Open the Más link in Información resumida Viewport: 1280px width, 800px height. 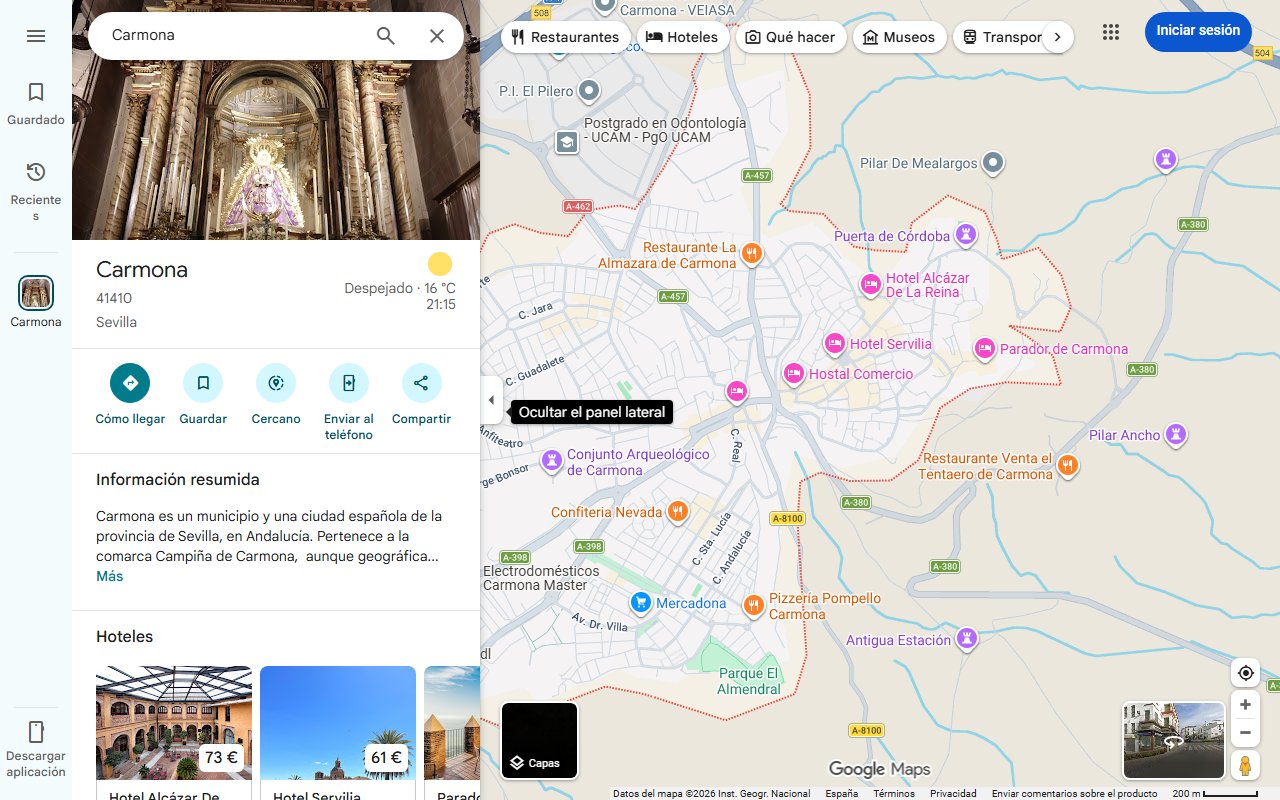pyautogui.click(x=109, y=576)
